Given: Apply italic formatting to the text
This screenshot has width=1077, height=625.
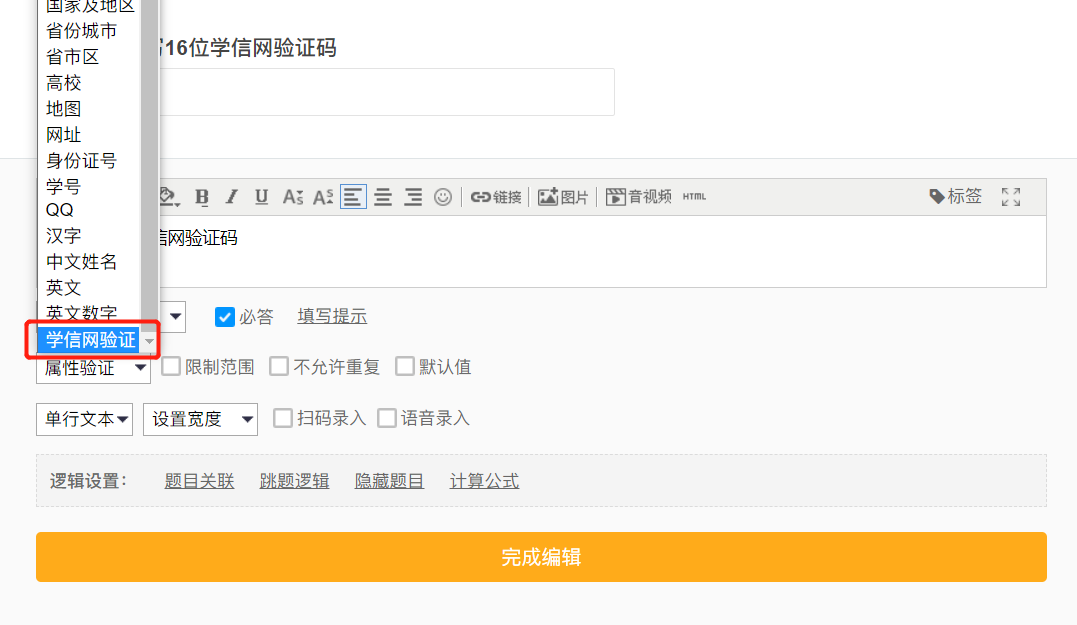Looking at the screenshot, I should (x=232, y=197).
